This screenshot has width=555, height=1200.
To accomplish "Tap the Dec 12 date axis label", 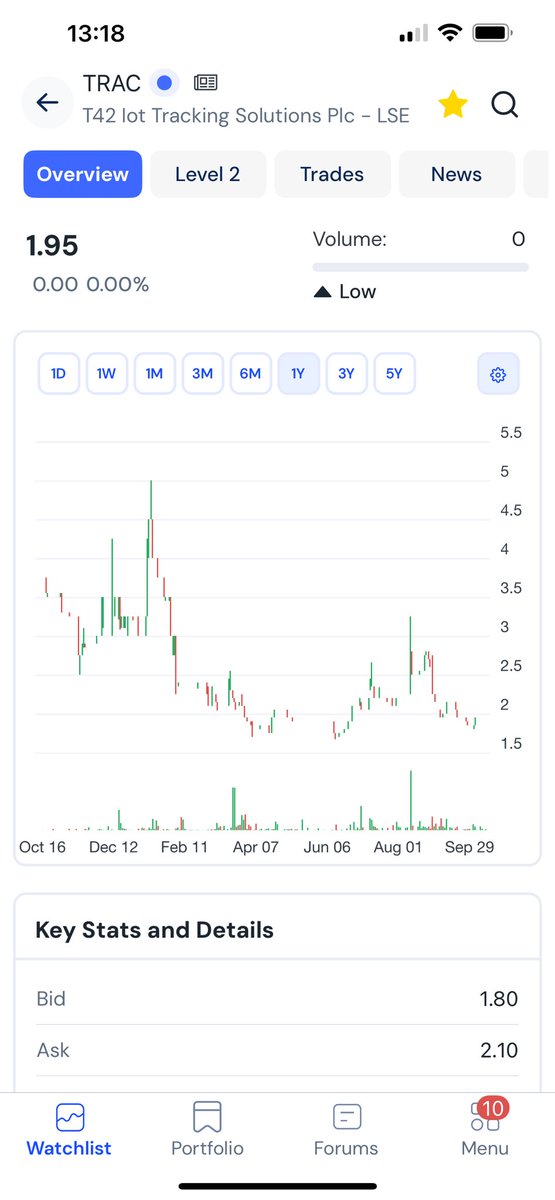I will tap(113, 847).
